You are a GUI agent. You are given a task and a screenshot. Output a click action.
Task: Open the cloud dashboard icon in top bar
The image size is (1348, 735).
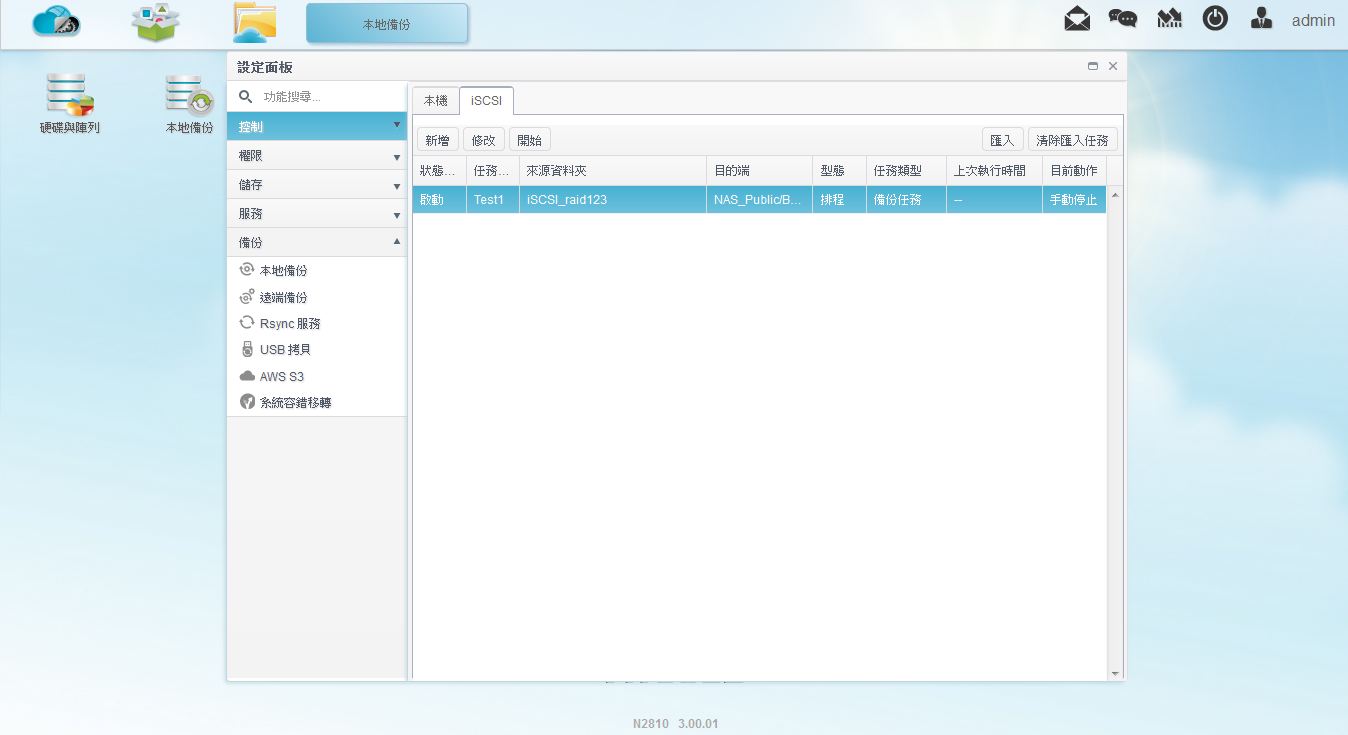tap(56, 21)
